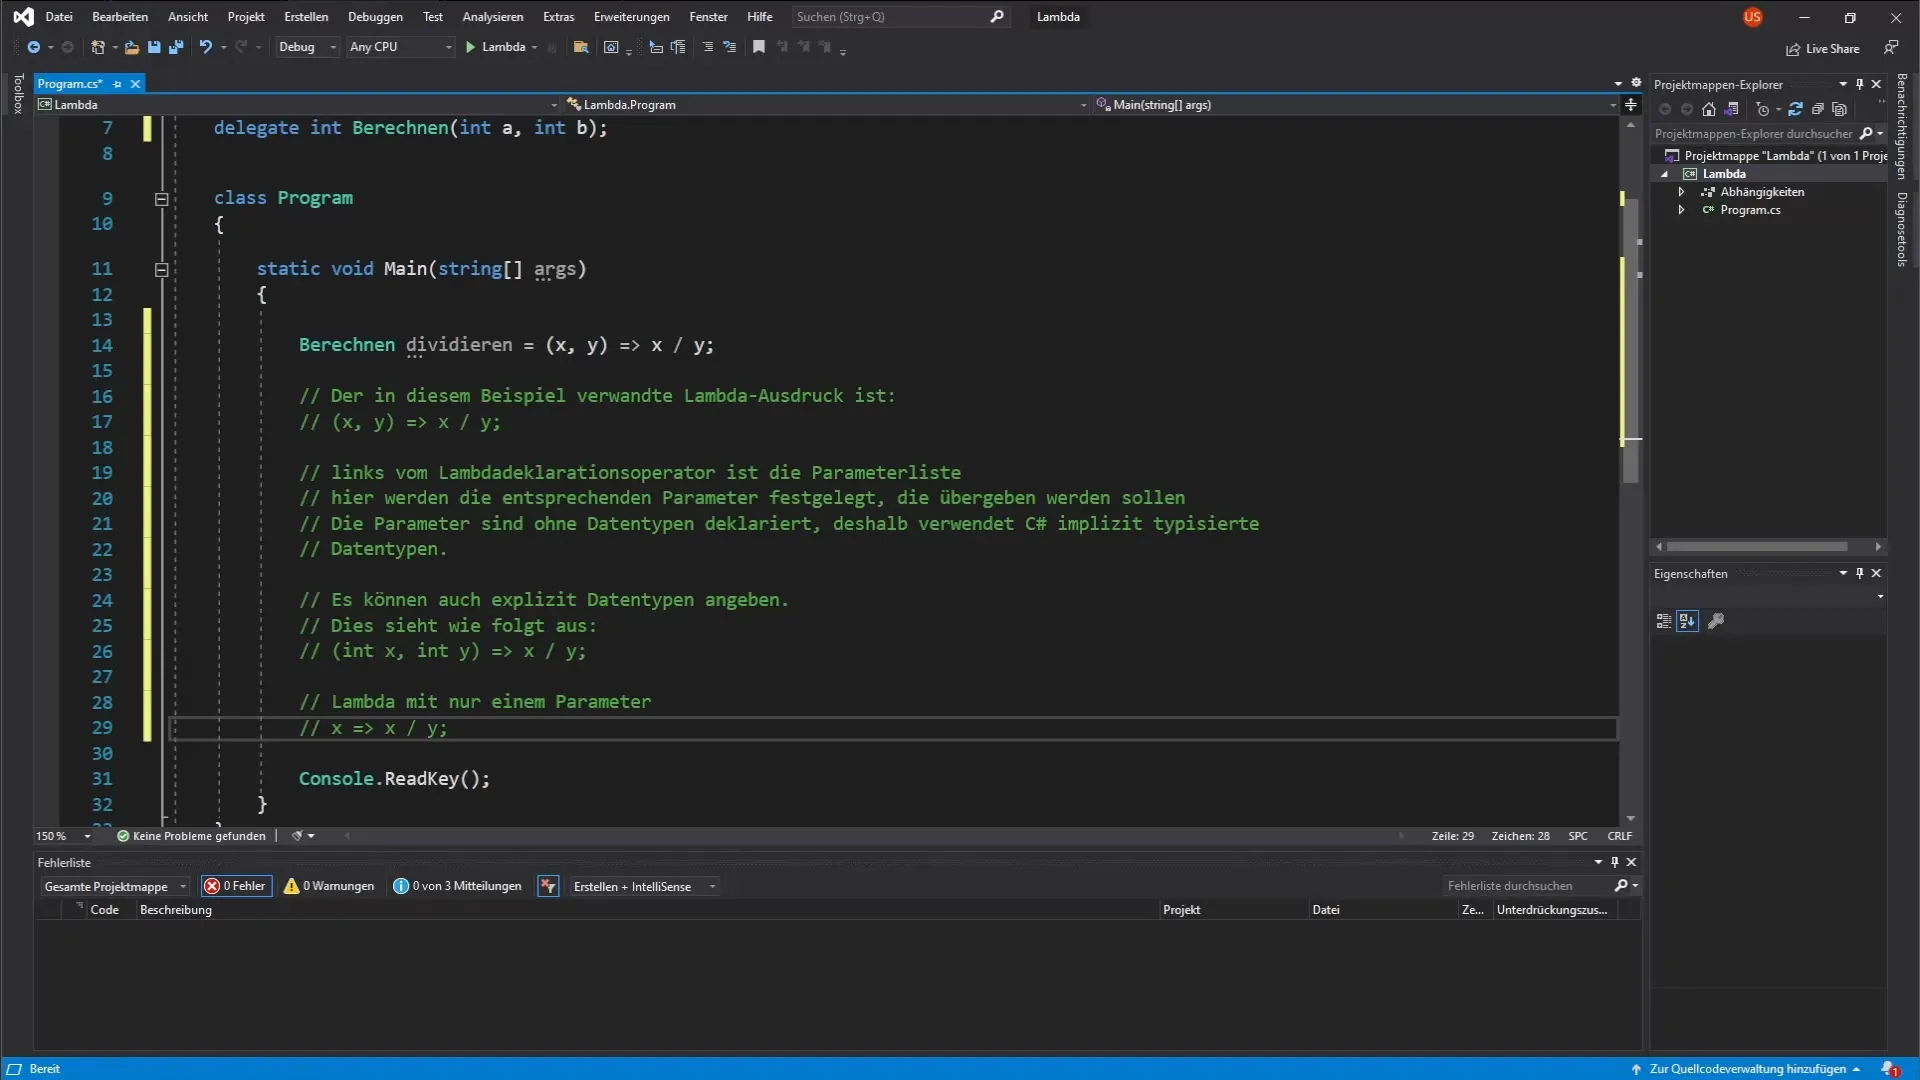Click the Live Share button
1920x1080 pixels.
point(1823,49)
